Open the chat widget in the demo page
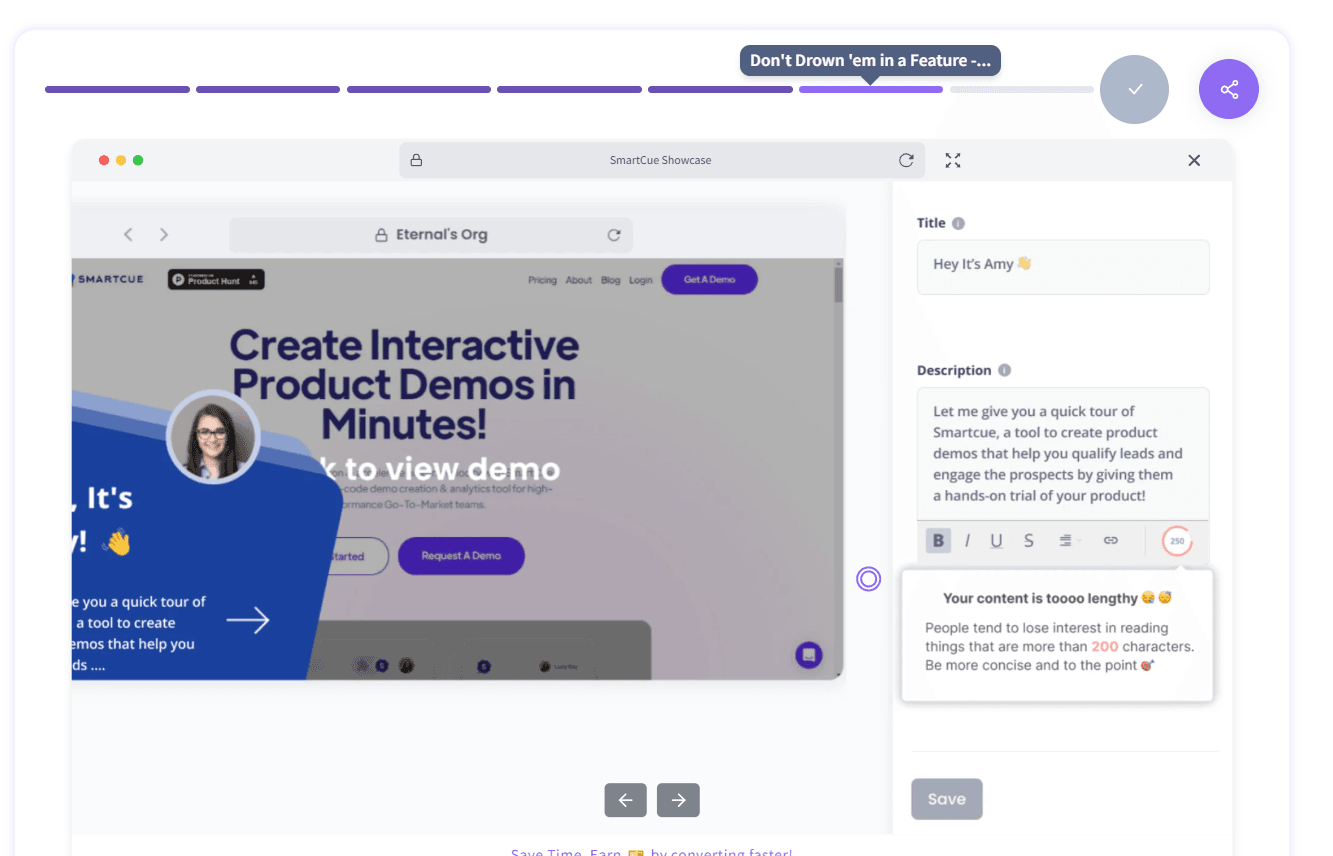Image resolution: width=1333 pixels, height=856 pixels. click(809, 655)
